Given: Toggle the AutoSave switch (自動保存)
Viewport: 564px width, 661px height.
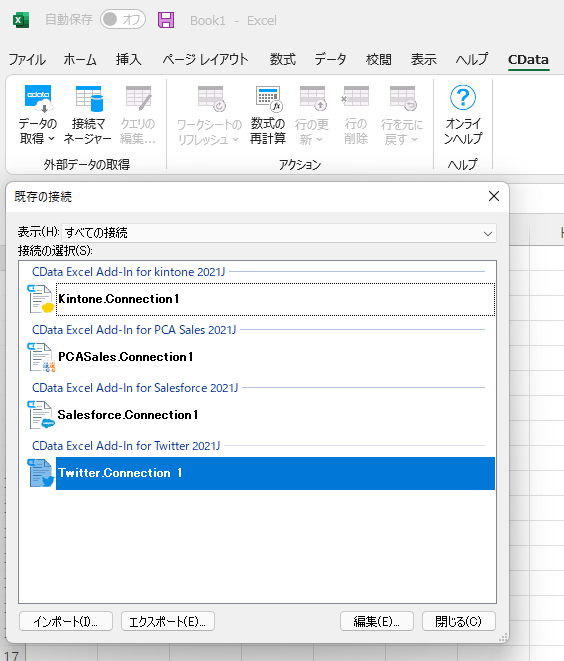Looking at the screenshot, I should tap(123, 19).
